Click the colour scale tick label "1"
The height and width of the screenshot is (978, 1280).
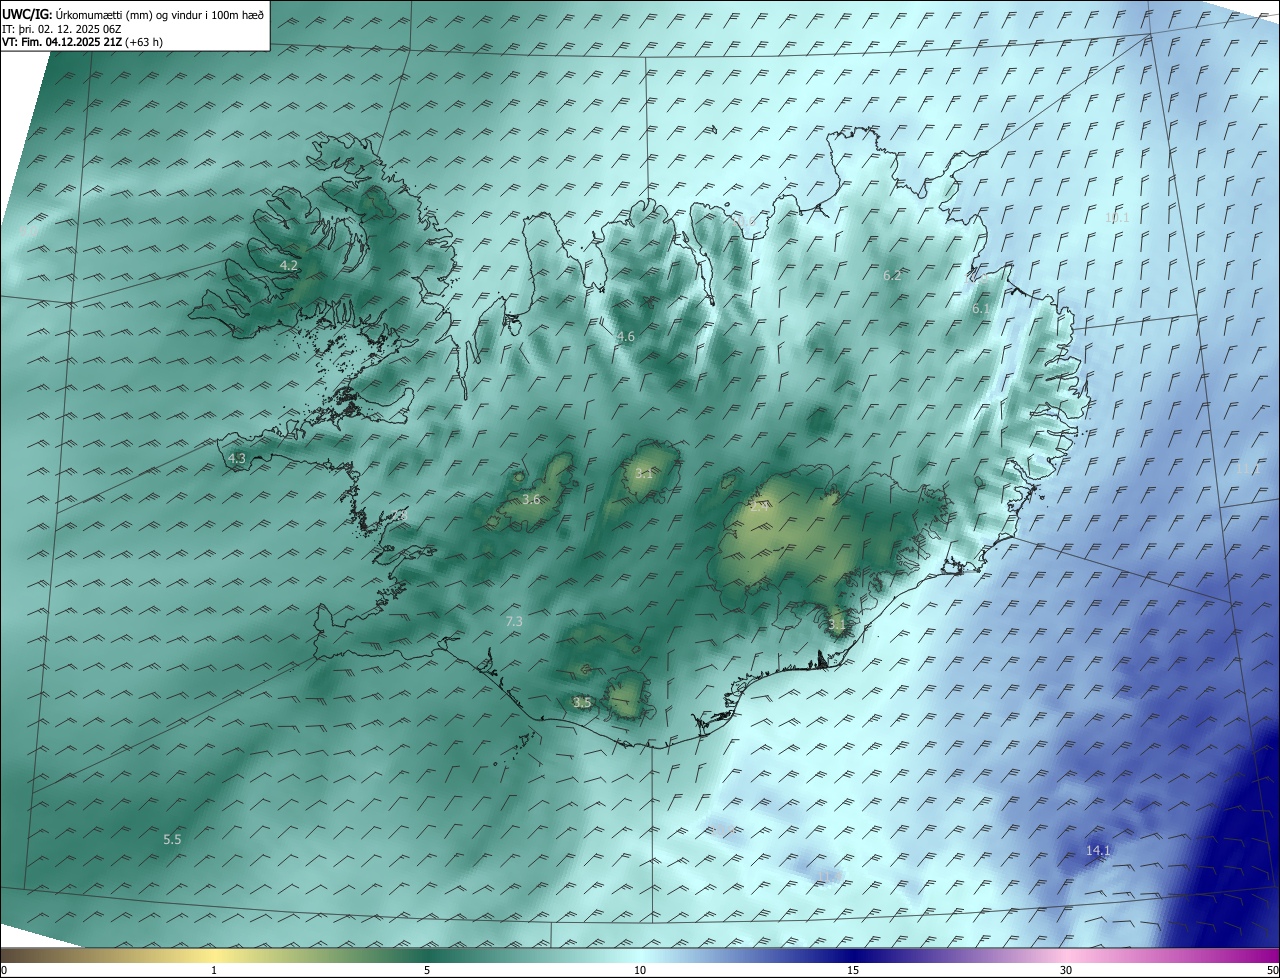(x=214, y=970)
